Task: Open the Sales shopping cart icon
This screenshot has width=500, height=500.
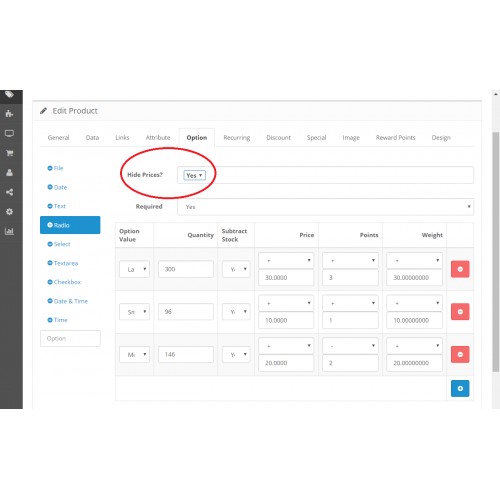Action: tap(9, 153)
